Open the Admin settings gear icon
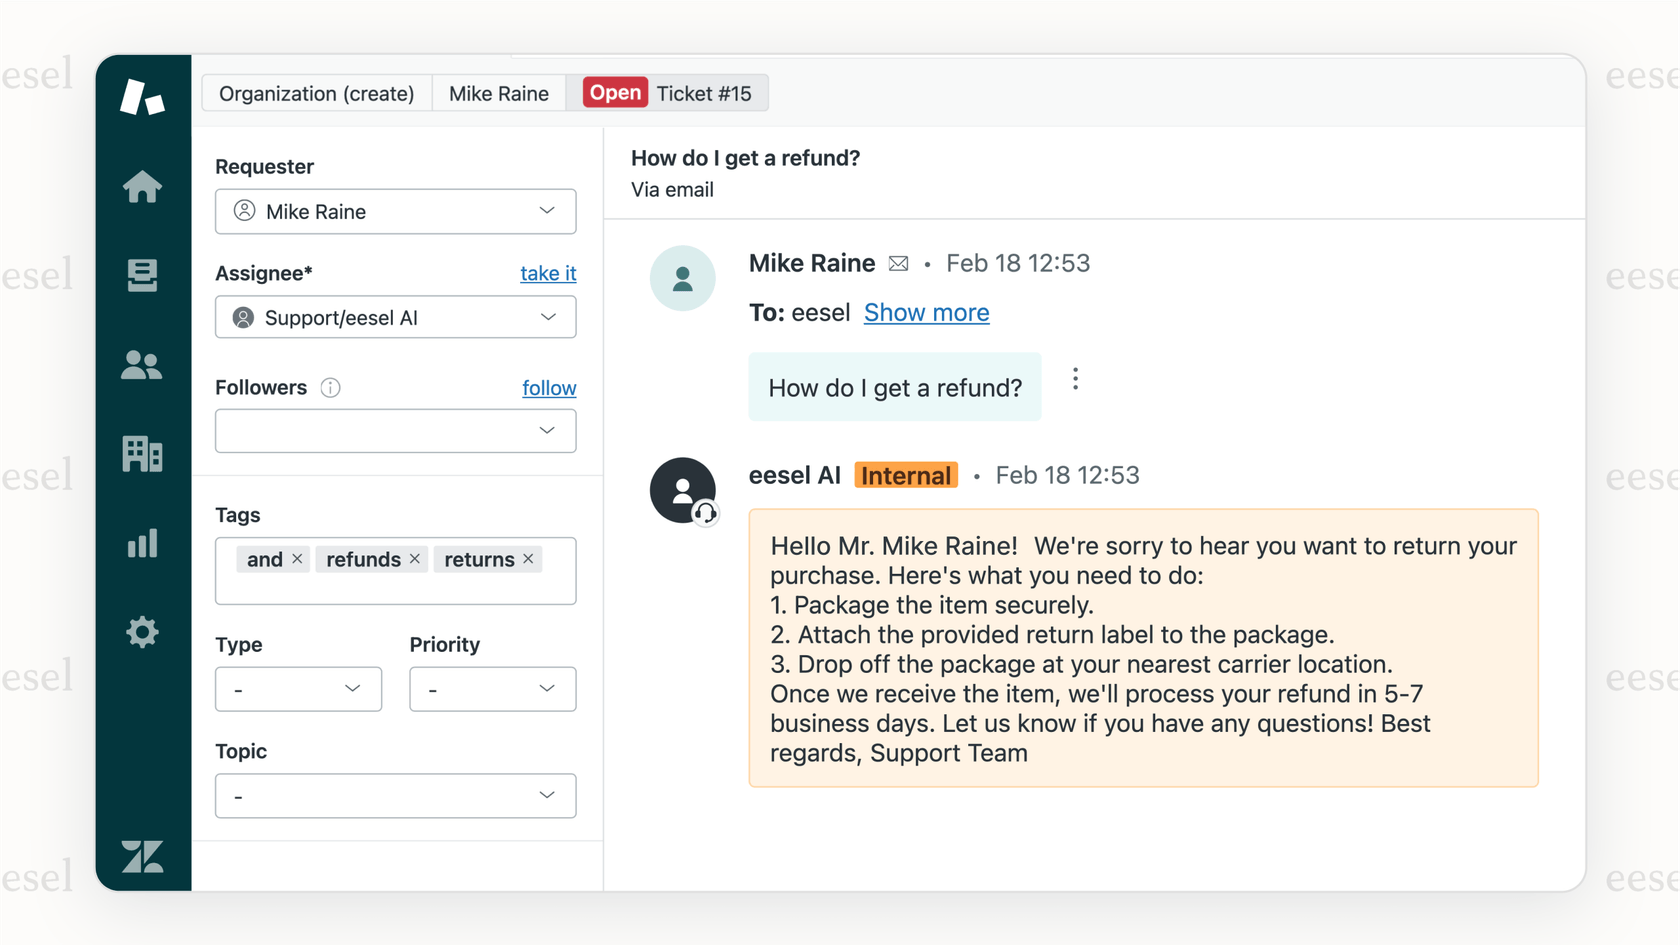Viewport: 1680px width, 945px height. (x=142, y=632)
